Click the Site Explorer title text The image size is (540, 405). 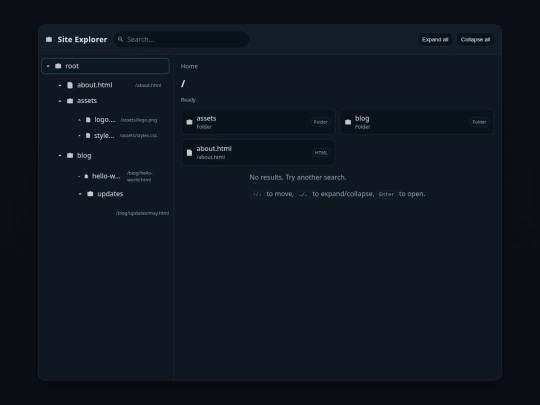82,40
